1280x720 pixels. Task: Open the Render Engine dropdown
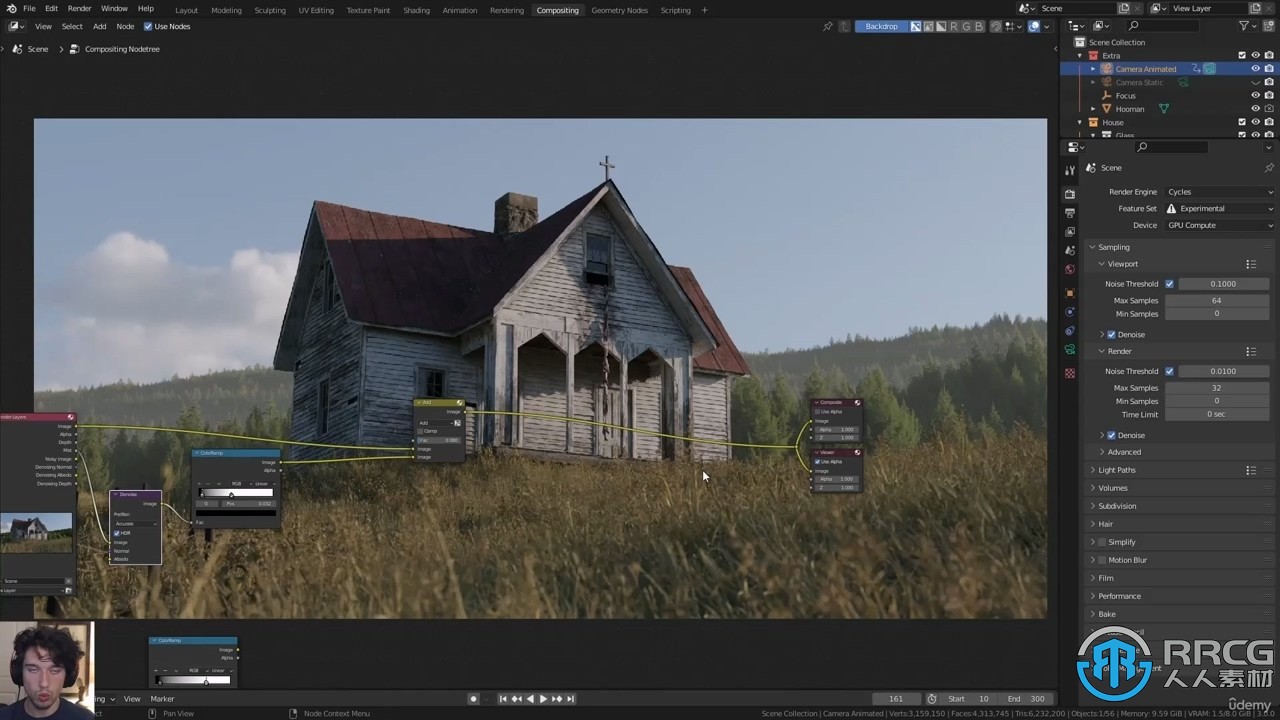pos(1219,192)
